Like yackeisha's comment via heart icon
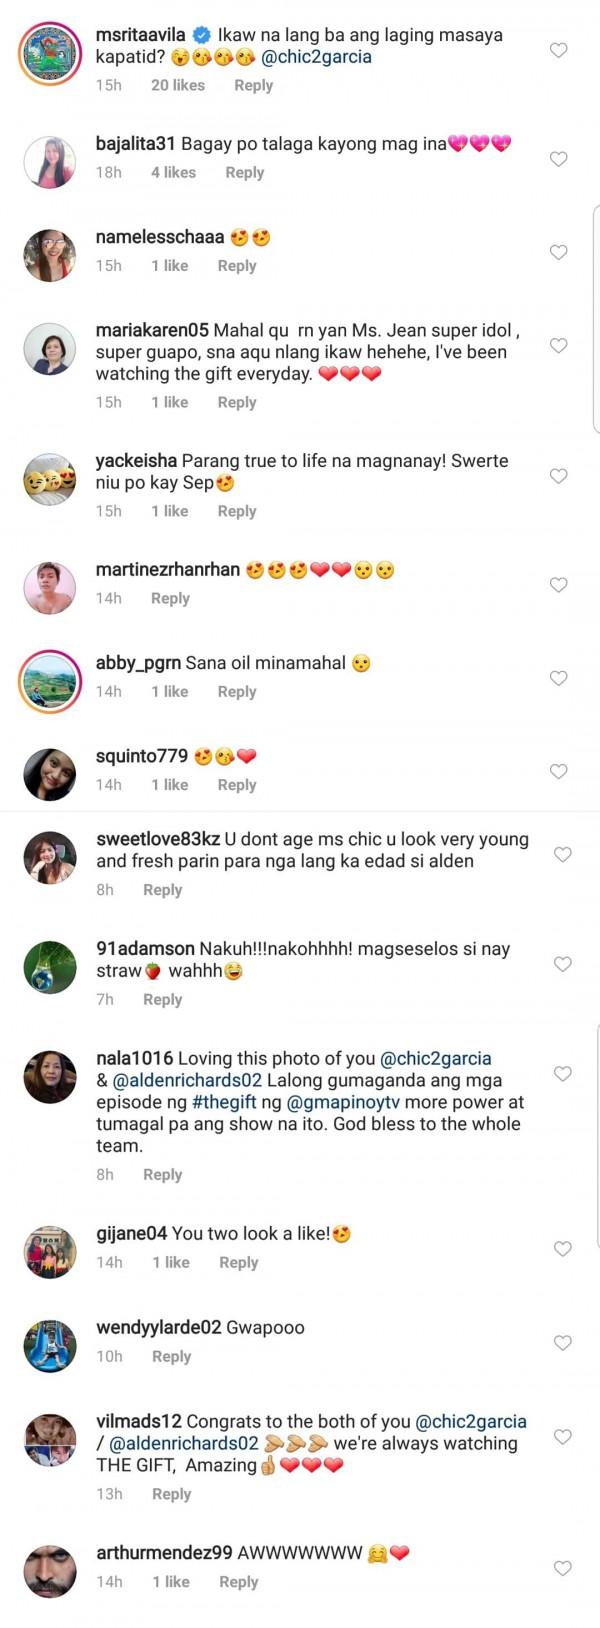This screenshot has width=600, height=1628. click(559, 476)
